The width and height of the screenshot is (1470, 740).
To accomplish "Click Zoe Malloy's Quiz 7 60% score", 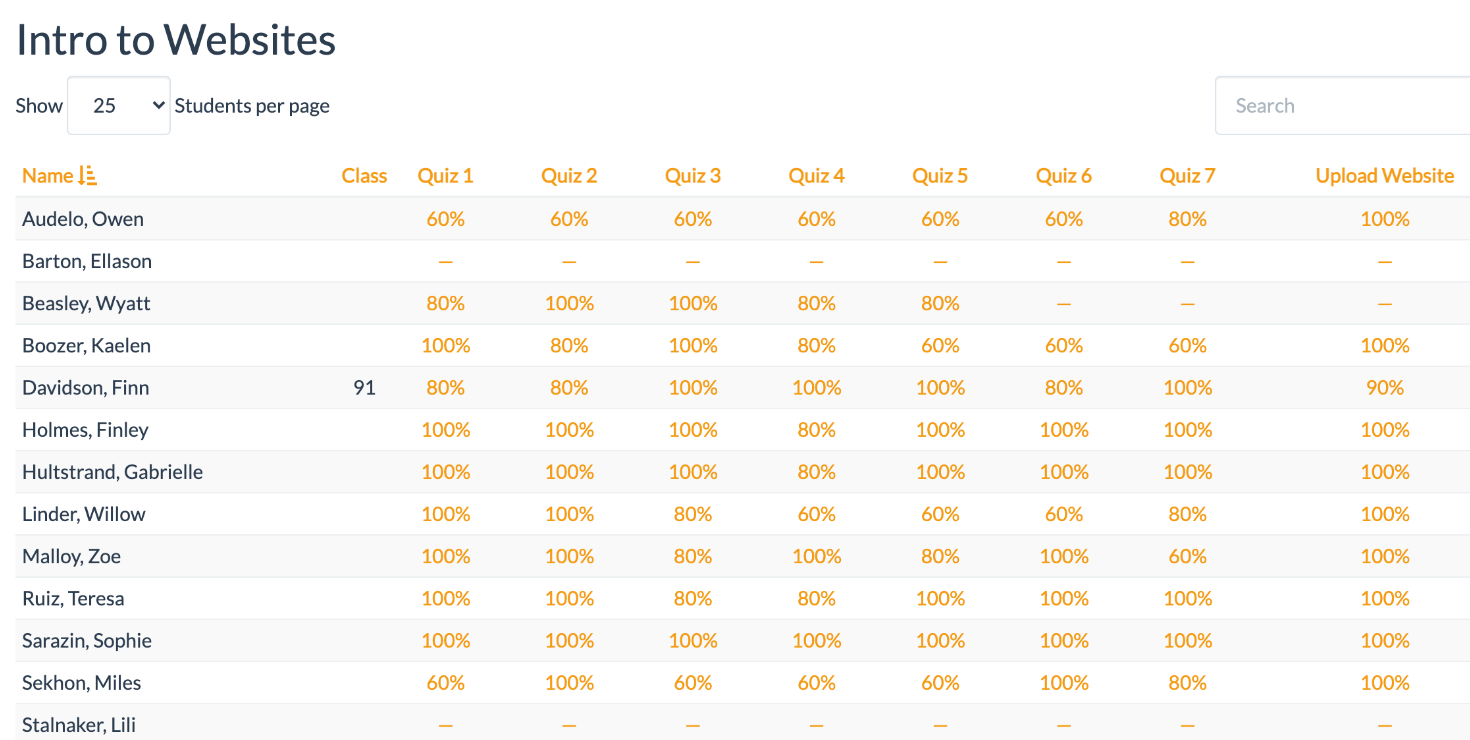I will 1187,556.
